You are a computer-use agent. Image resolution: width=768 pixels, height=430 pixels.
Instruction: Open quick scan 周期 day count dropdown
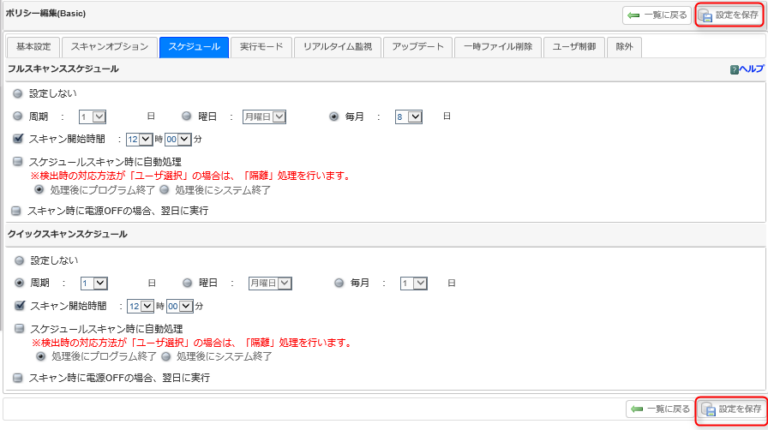(x=94, y=283)
